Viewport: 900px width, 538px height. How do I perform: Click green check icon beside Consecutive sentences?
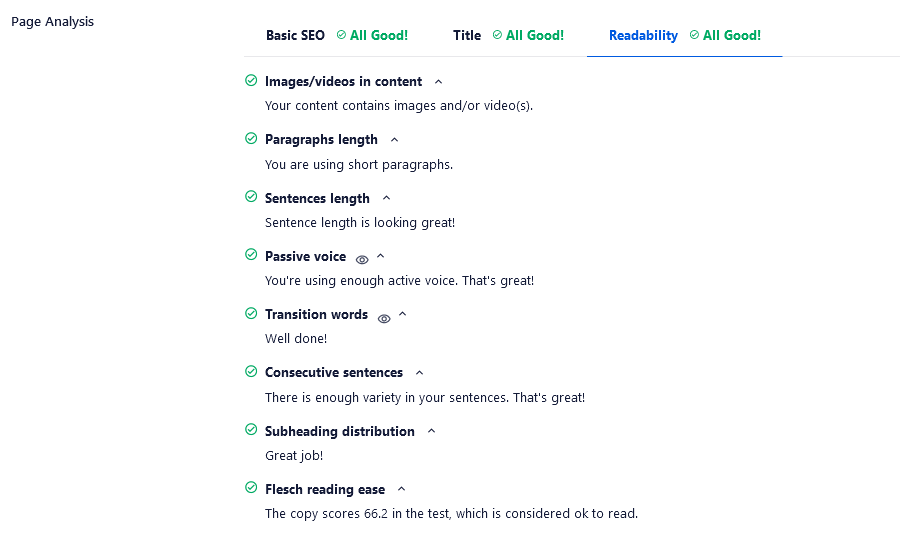tap(251, 371)
